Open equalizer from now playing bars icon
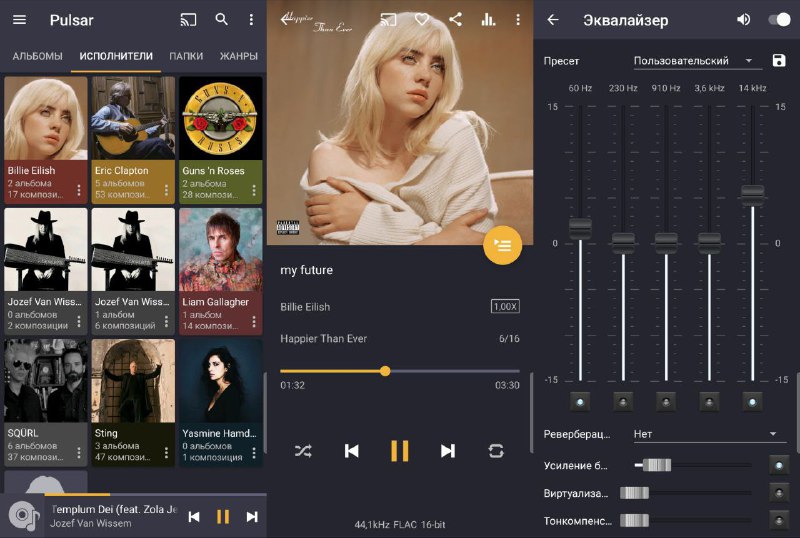This screenshot has height=538, width=800. 488,19
